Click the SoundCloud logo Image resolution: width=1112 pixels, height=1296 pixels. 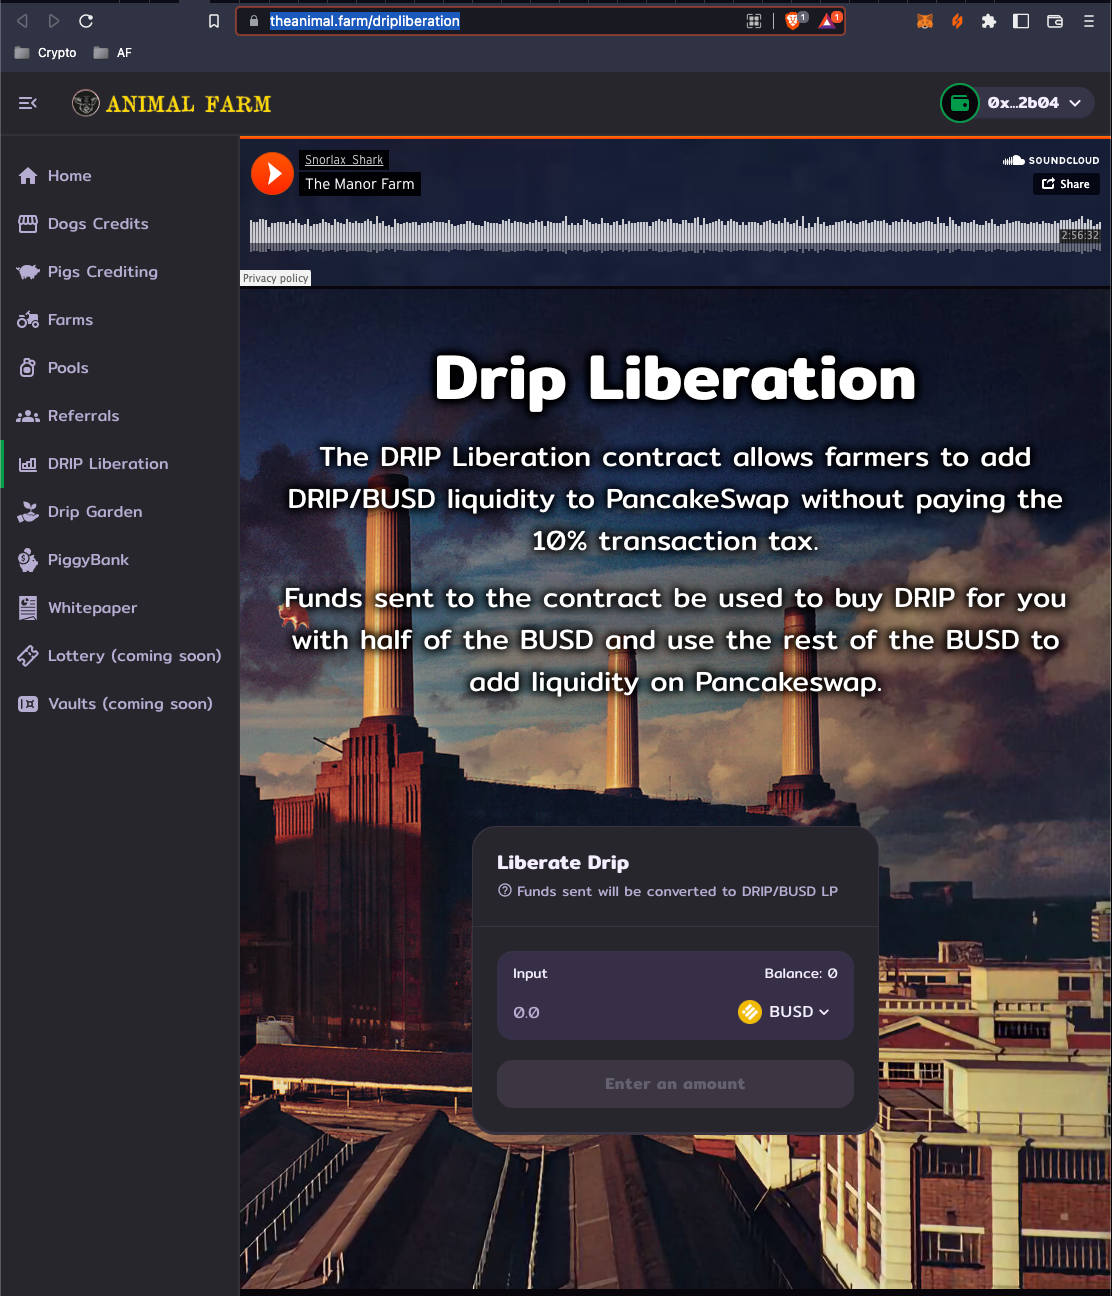1051,160
